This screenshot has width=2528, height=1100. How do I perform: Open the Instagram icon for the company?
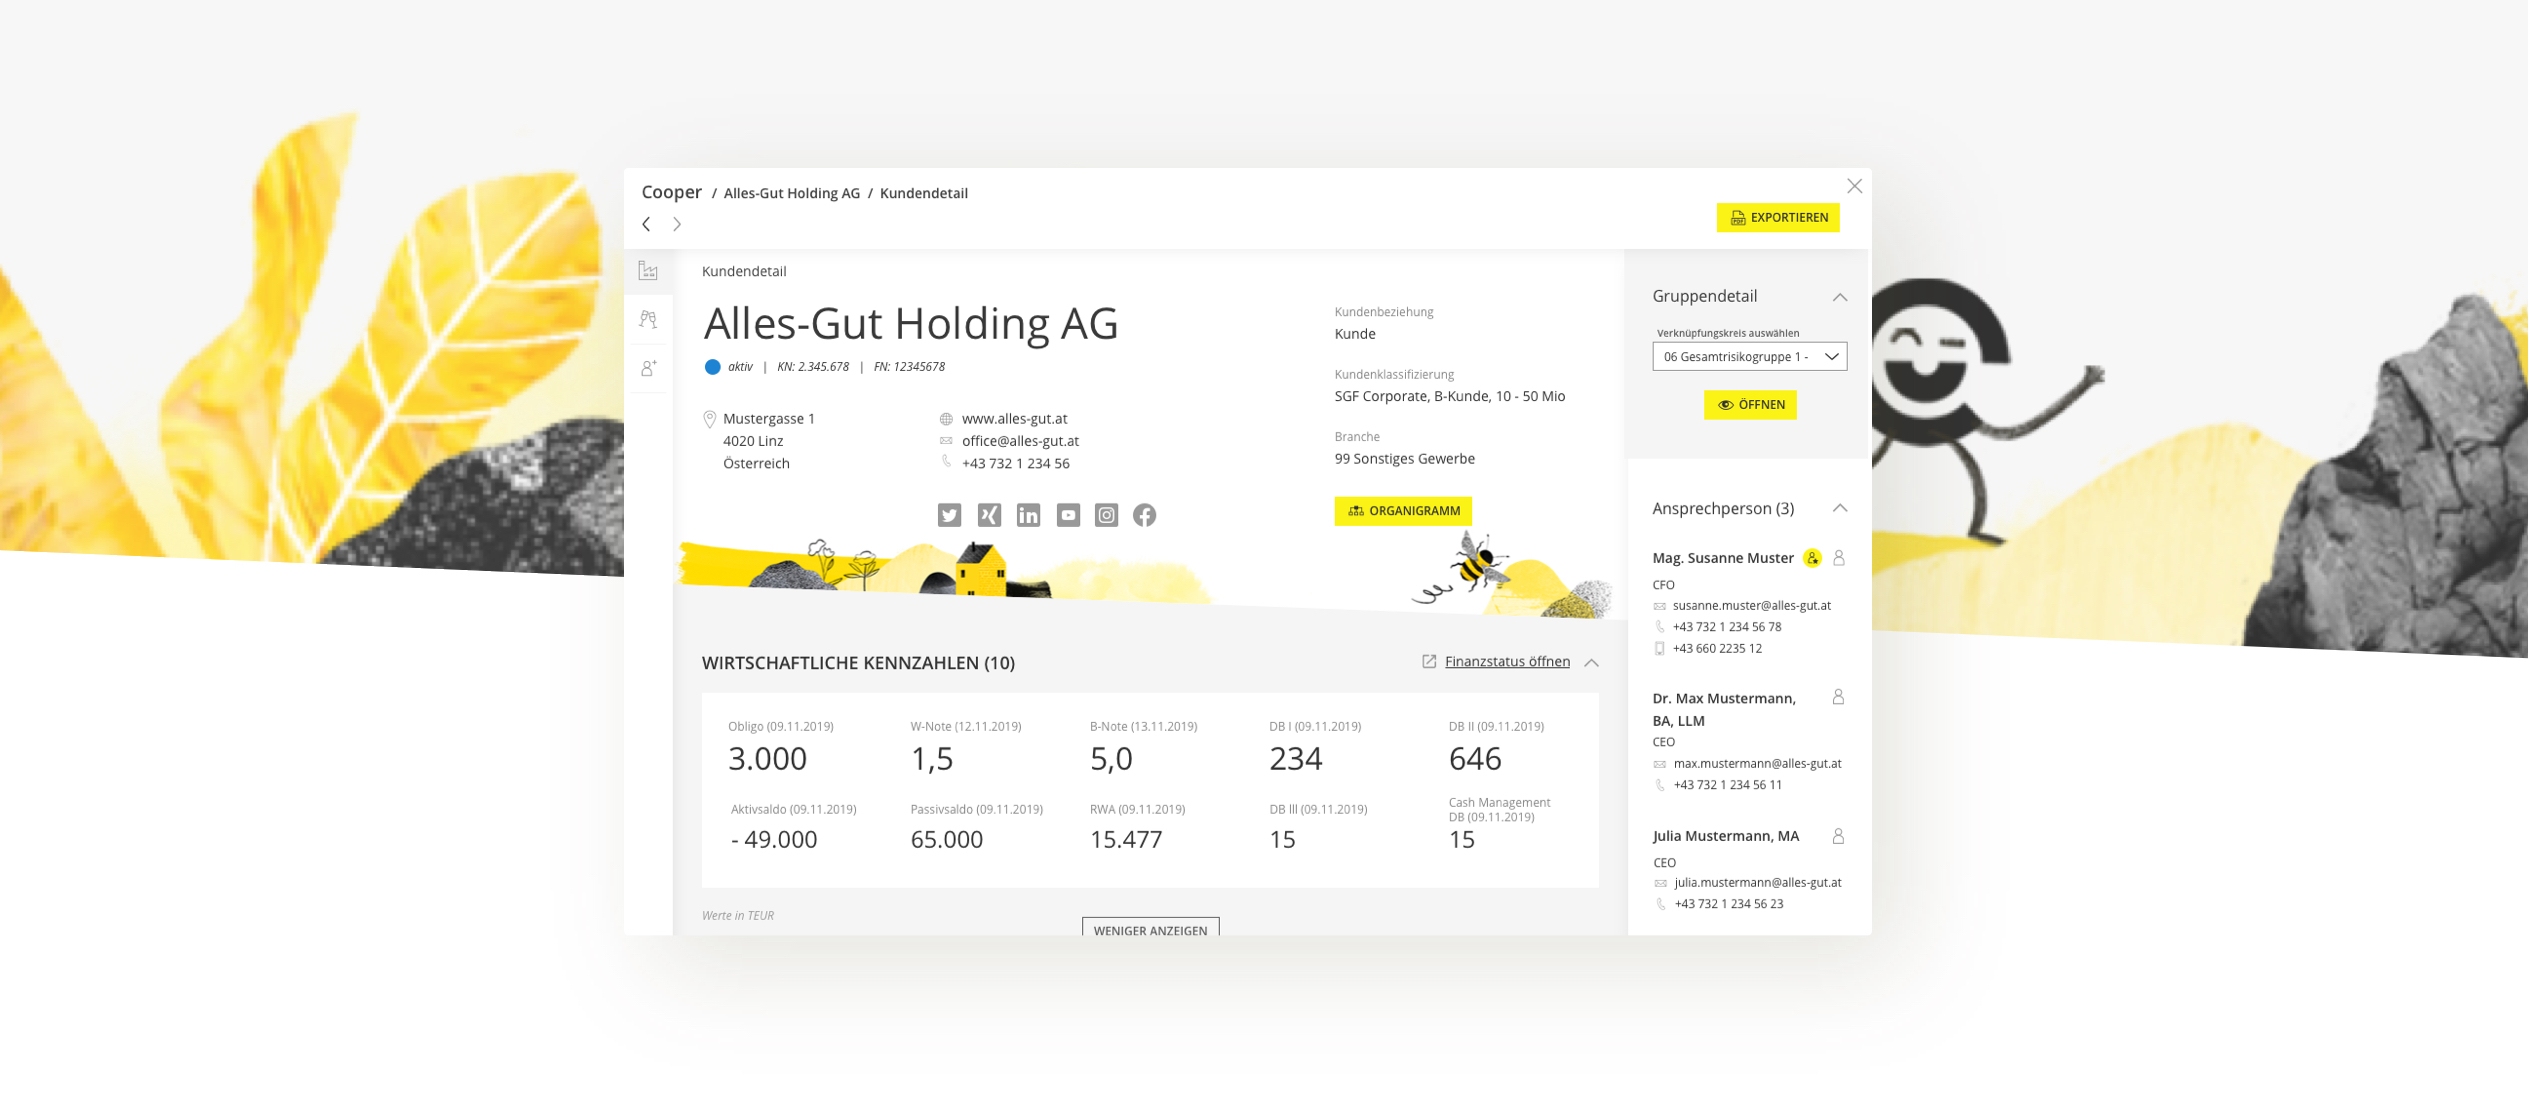[x=1106, y=515]
